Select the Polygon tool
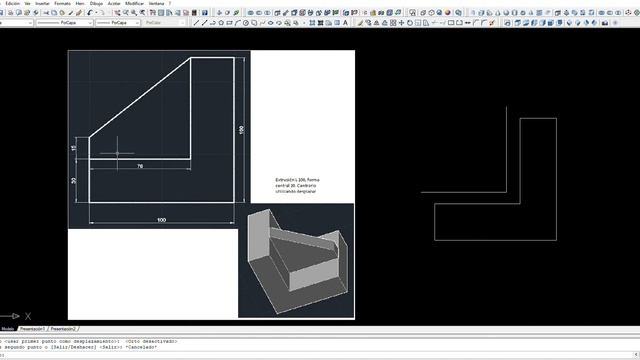This screenshot has height=360, width=640. 221,23
